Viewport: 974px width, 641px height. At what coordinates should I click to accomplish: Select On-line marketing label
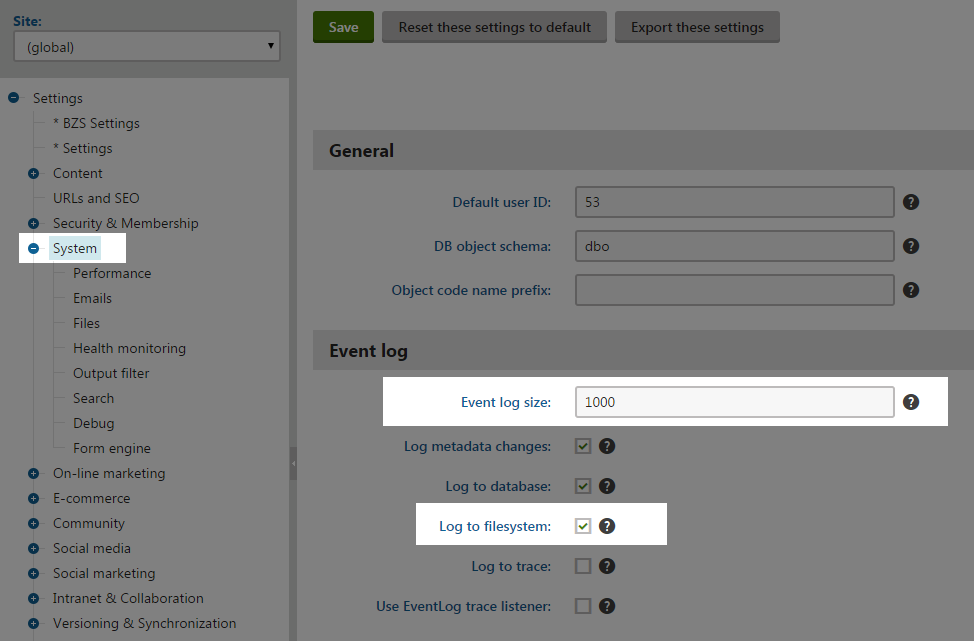coord(109,473)
